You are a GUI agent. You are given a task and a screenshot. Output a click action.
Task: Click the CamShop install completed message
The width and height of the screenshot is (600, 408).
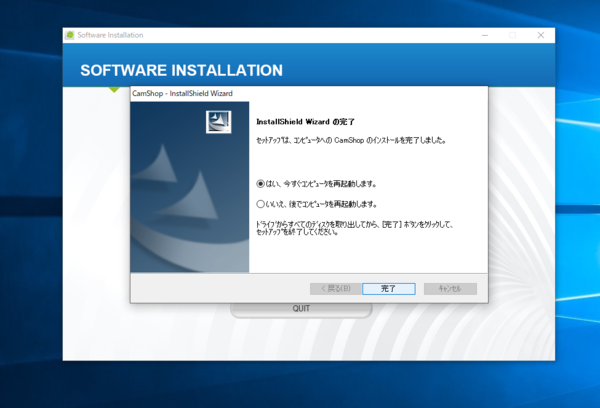(351, 140)
